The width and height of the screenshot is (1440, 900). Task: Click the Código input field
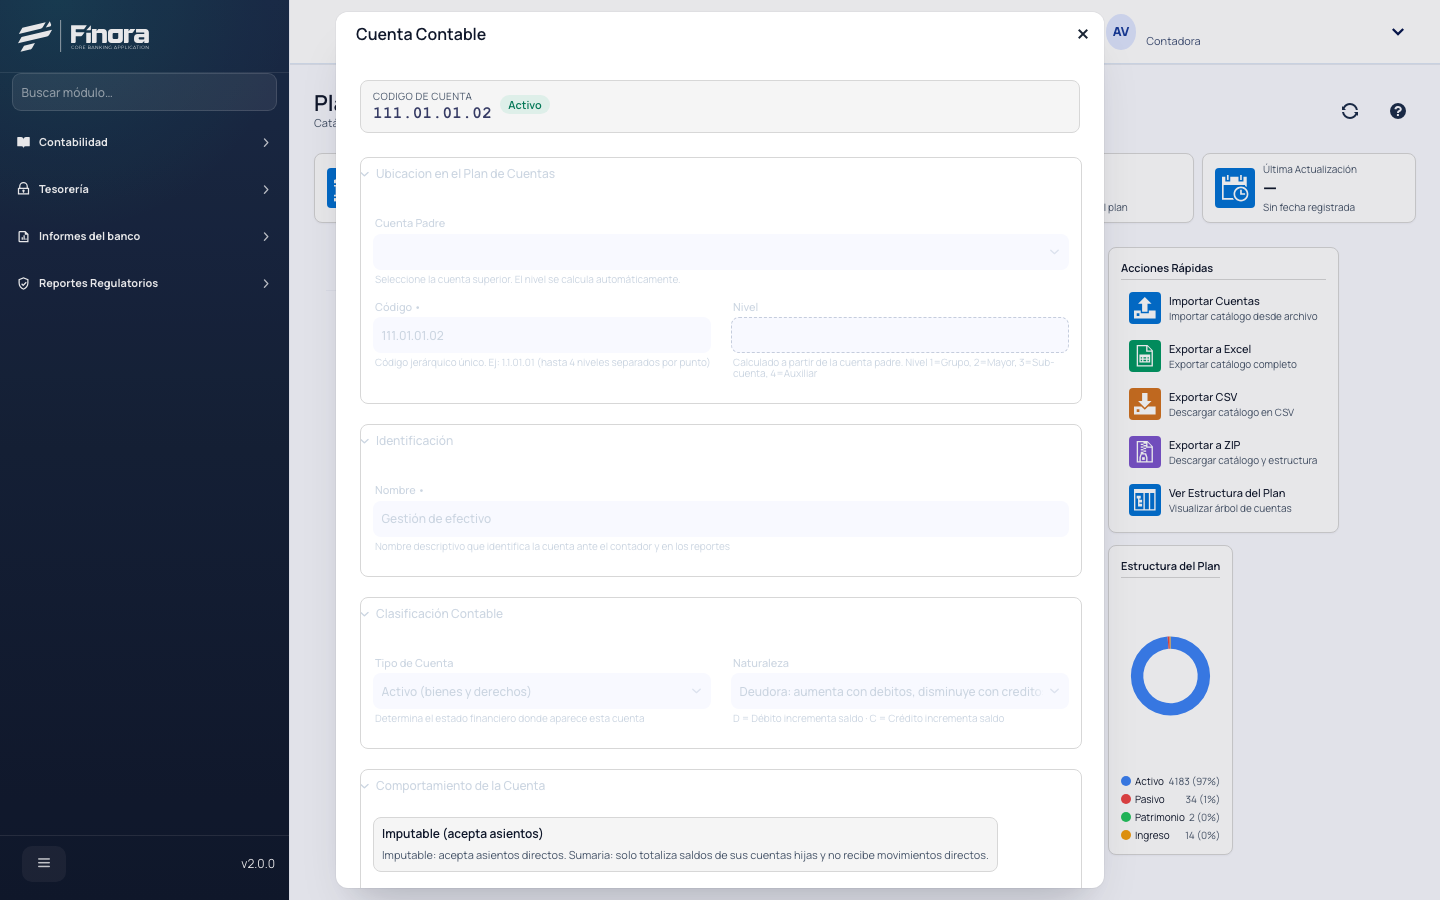[542, 335]
